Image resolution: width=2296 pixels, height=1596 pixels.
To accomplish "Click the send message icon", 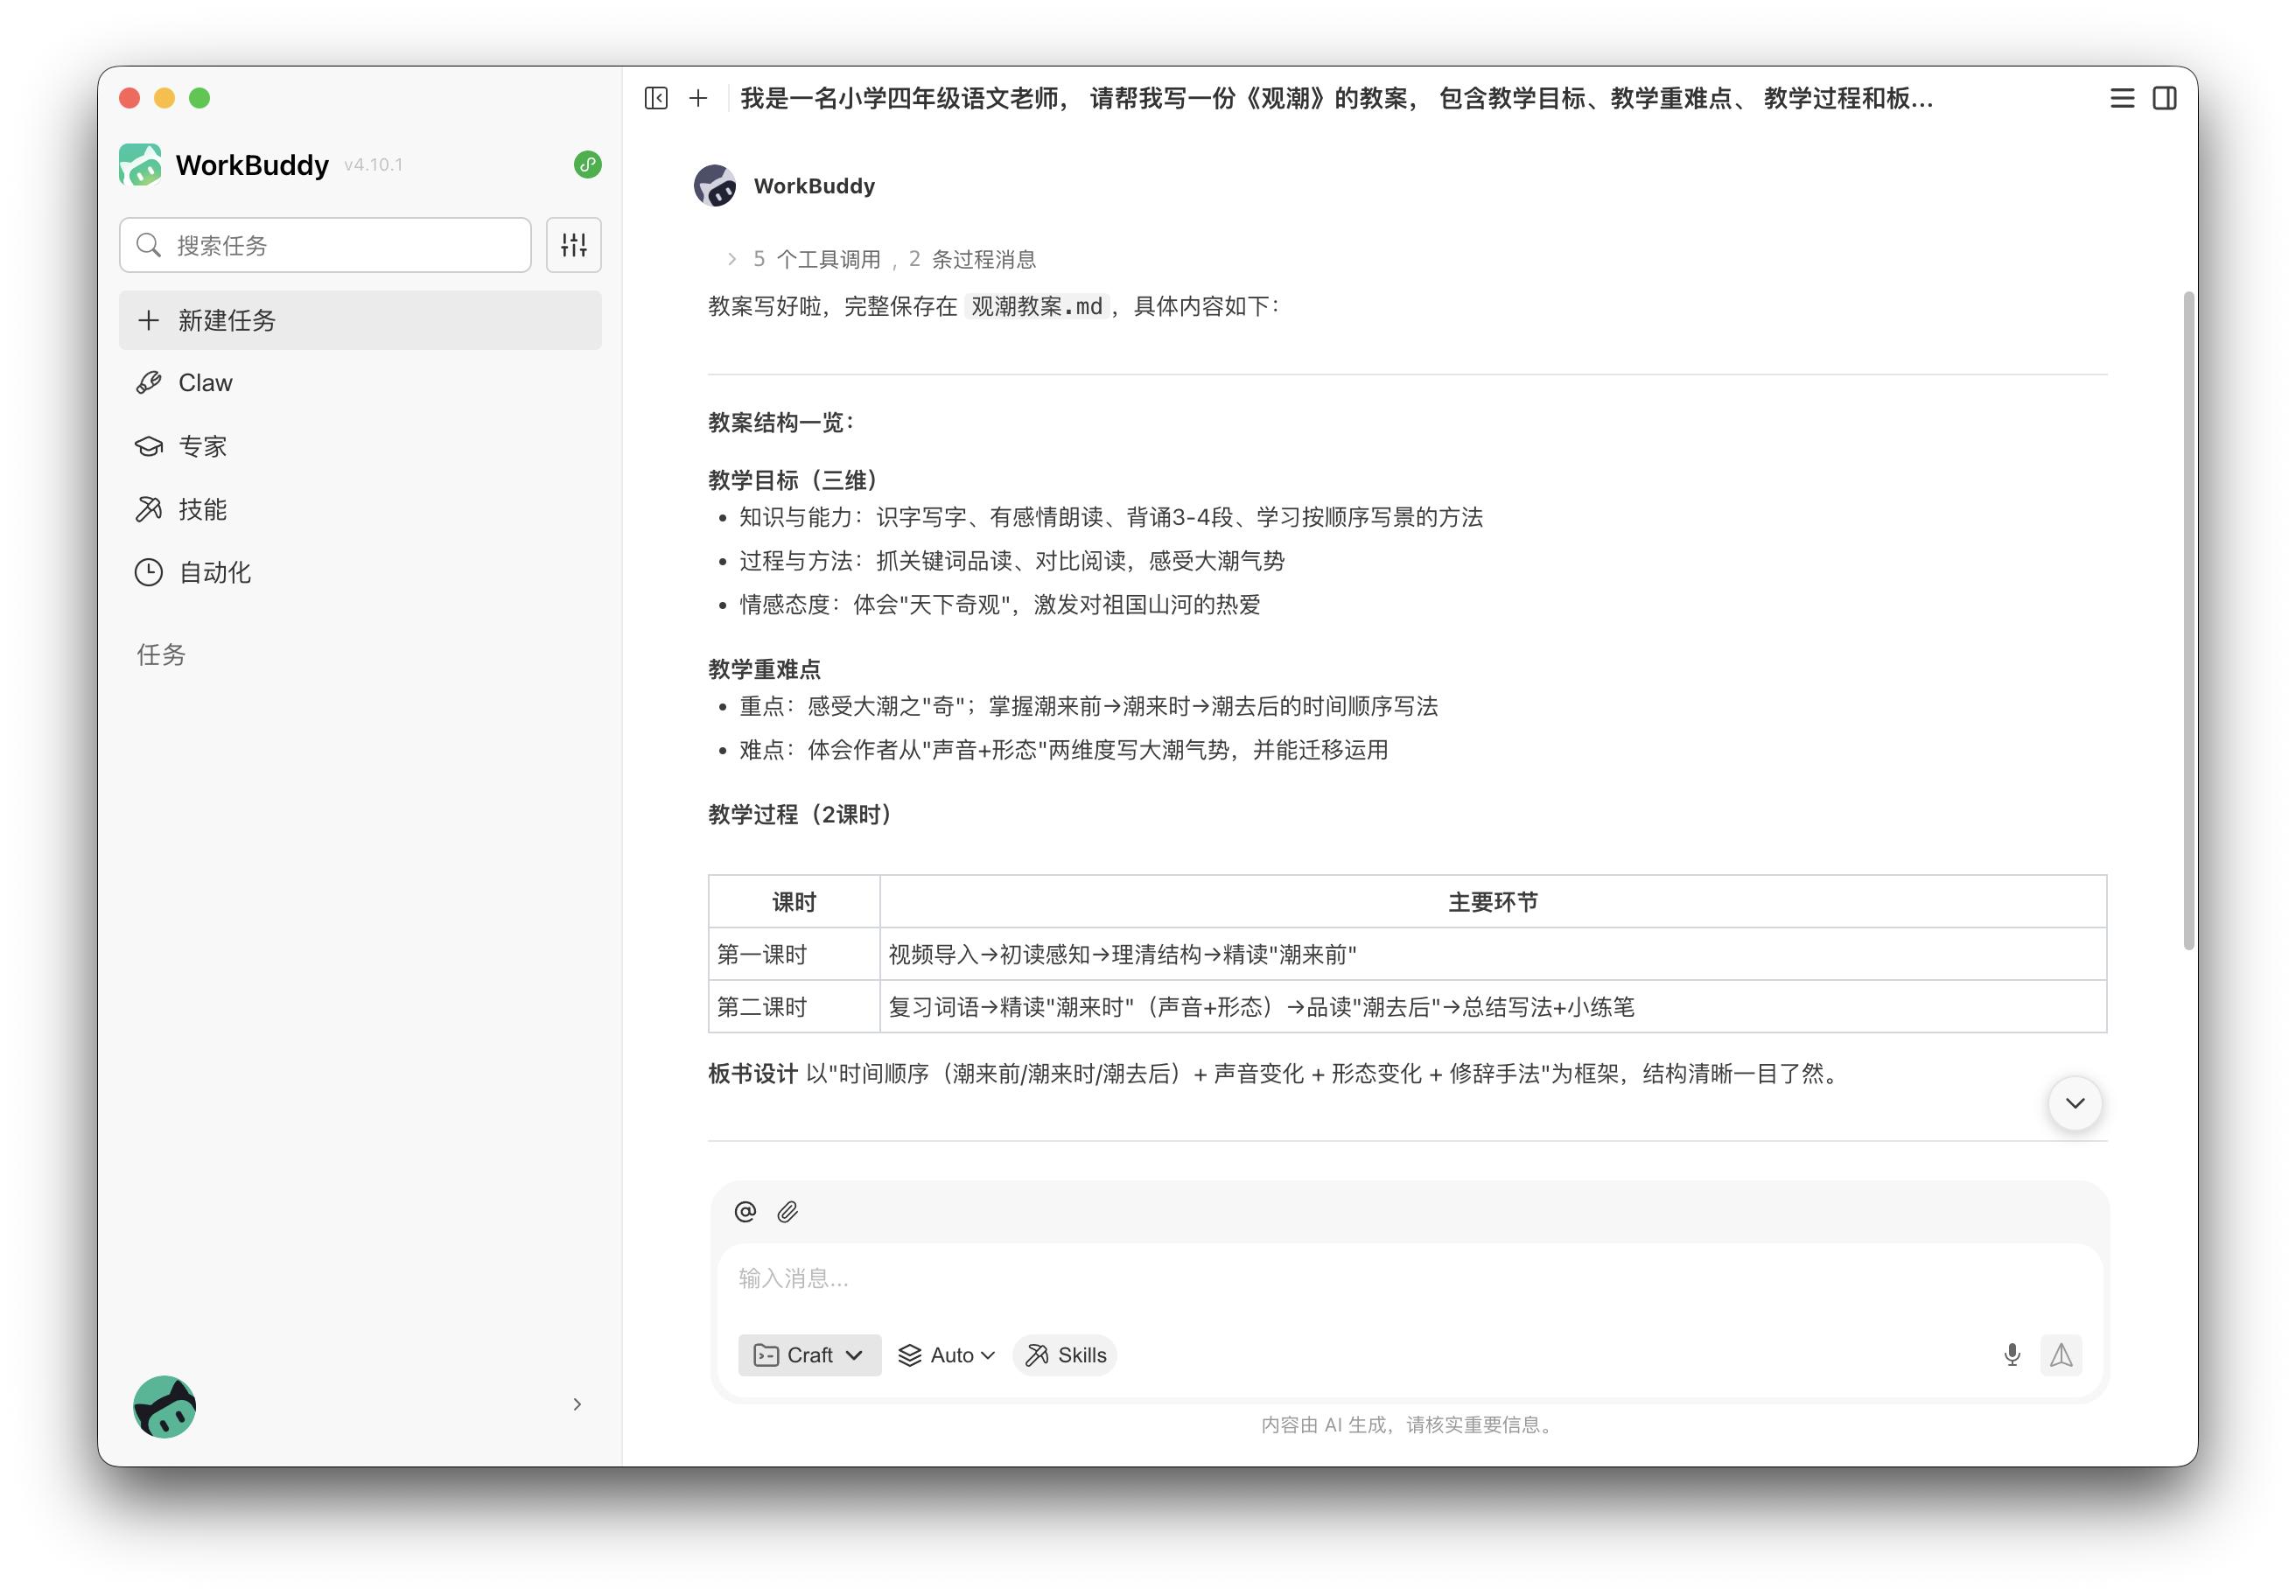I will pyautogui.click(x=2061, y=1355).
